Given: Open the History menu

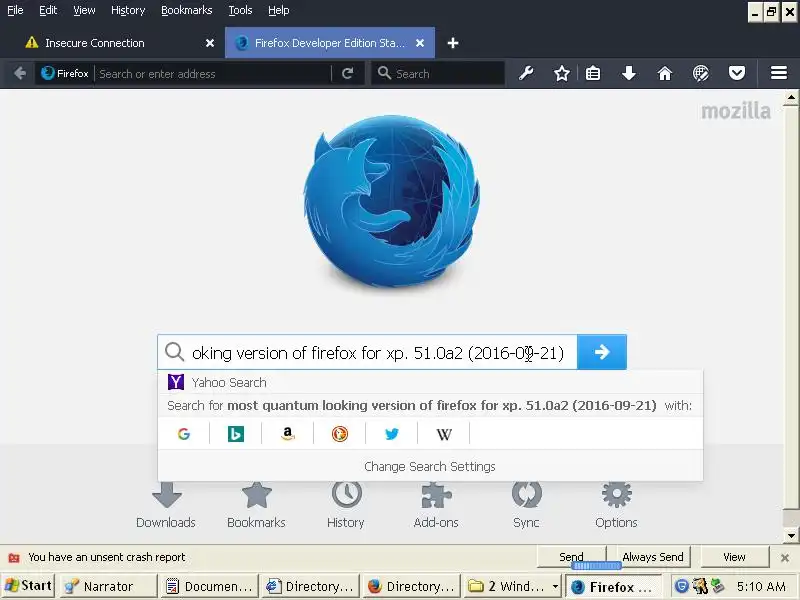Looking at the screenshot, I should click(x=128, y=10).
